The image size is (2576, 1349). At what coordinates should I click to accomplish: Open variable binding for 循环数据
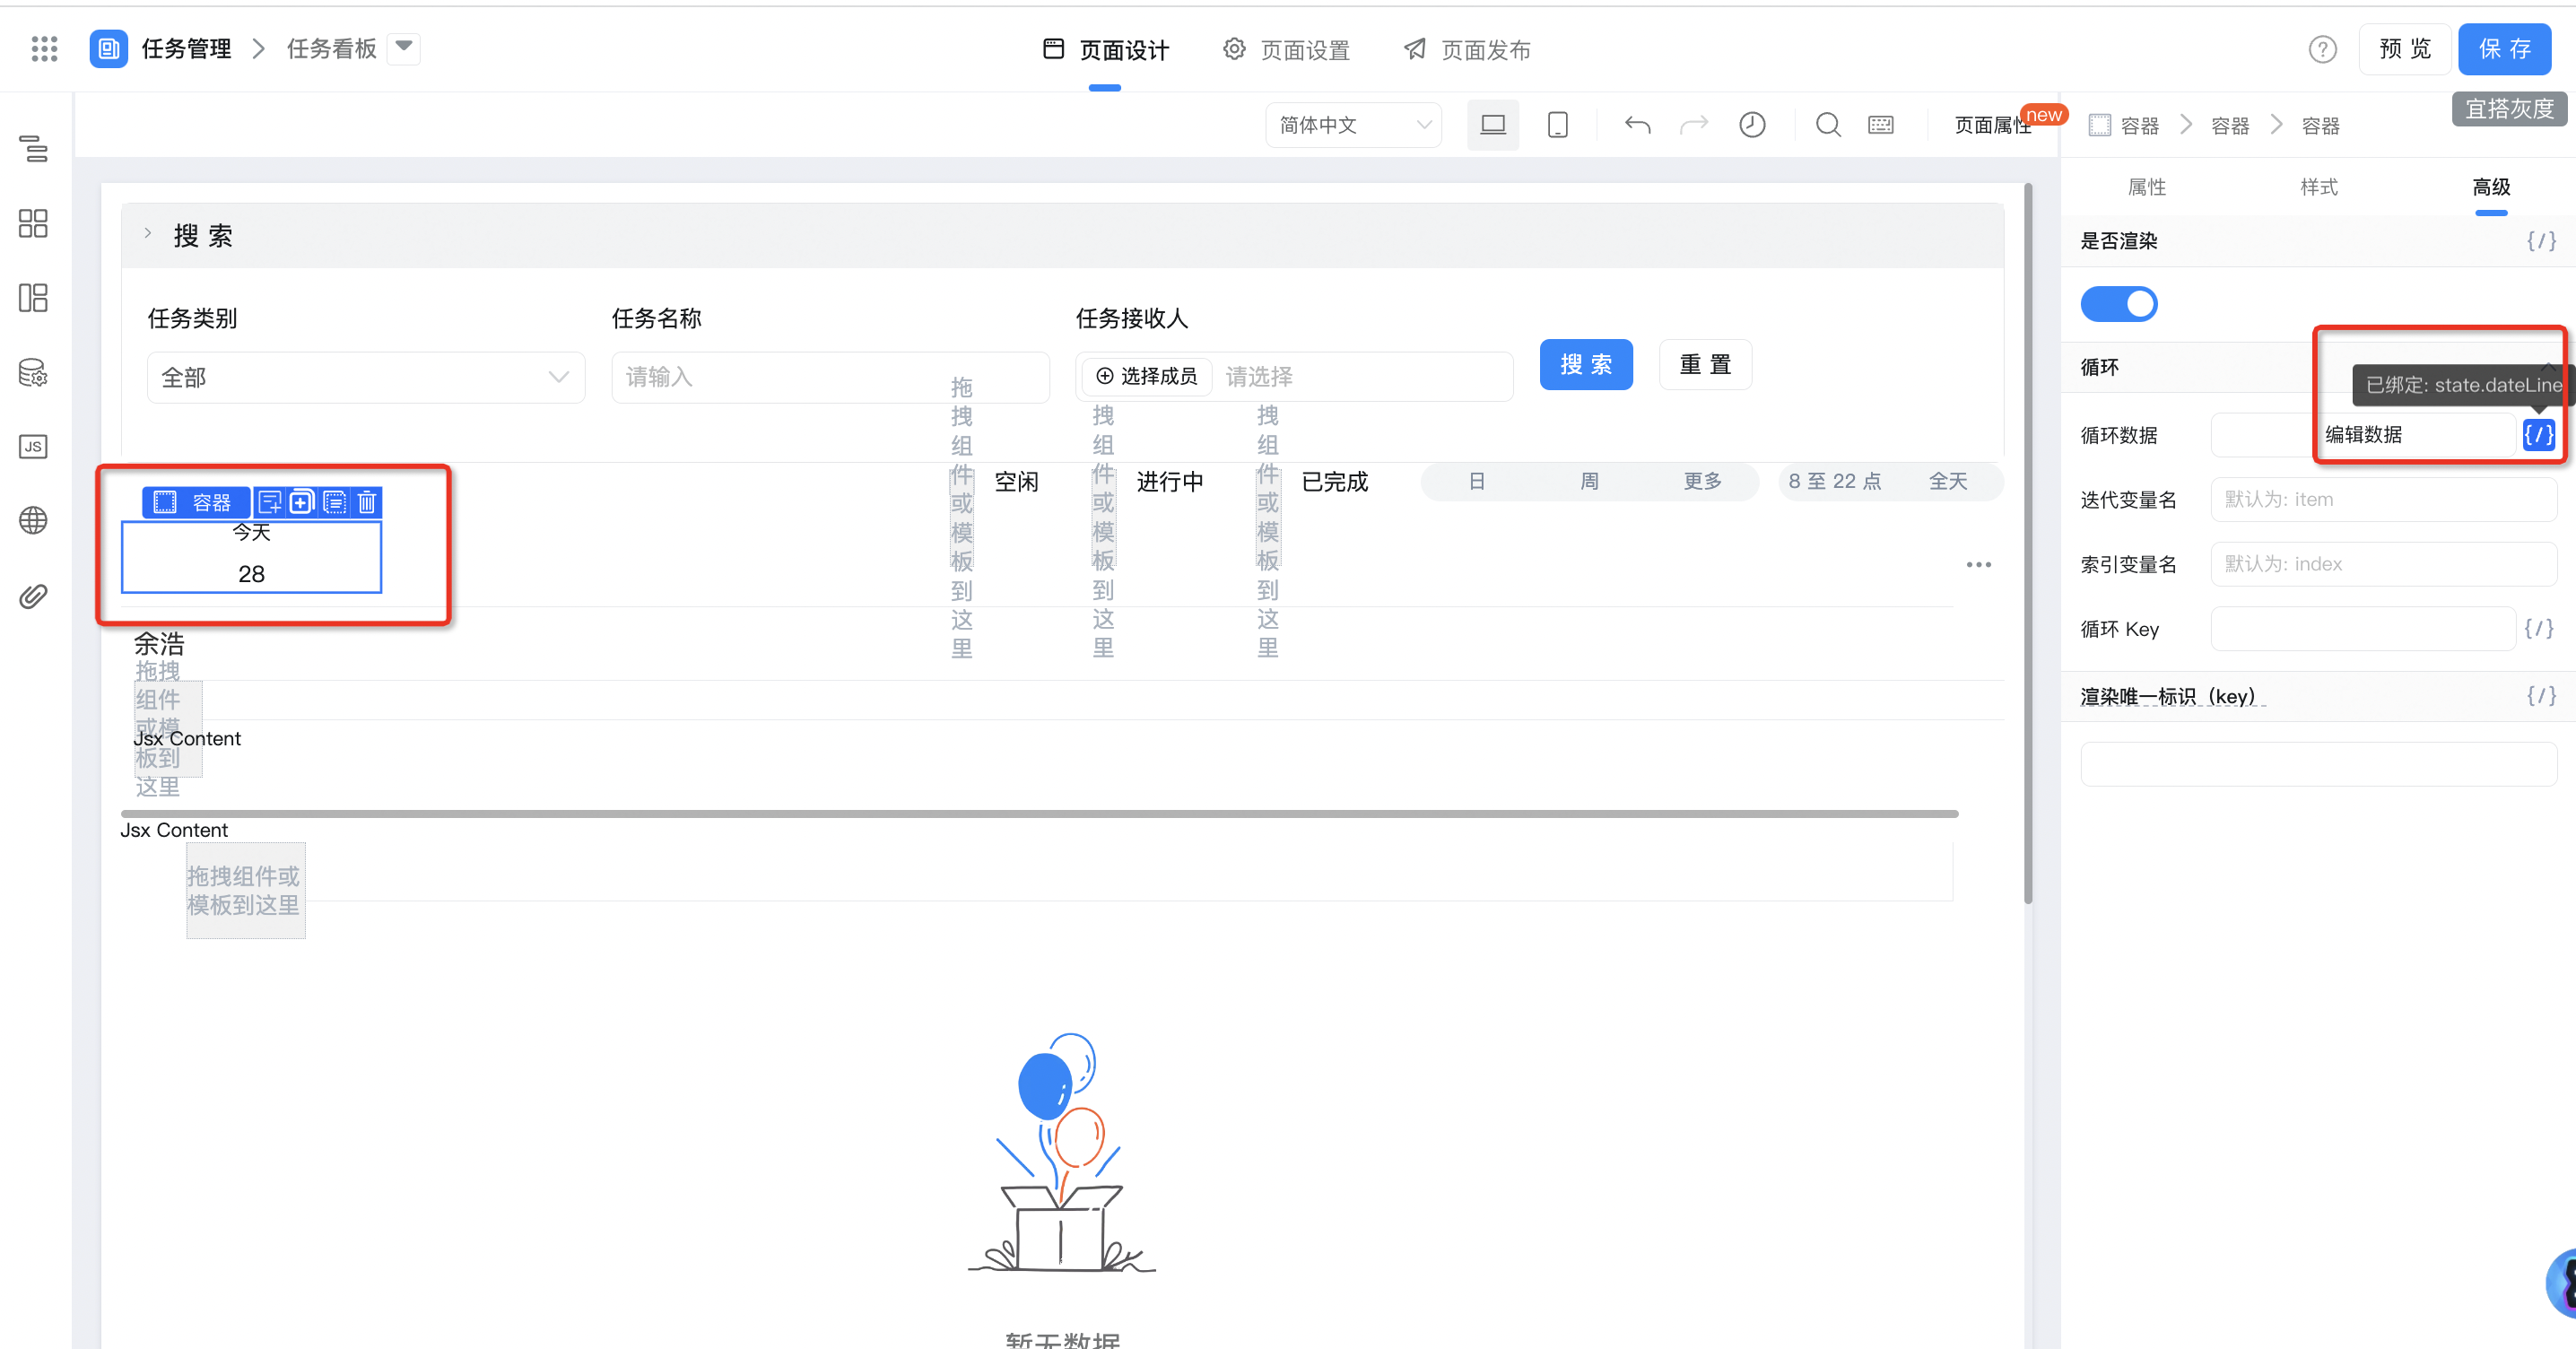[x=2538, y=434]
